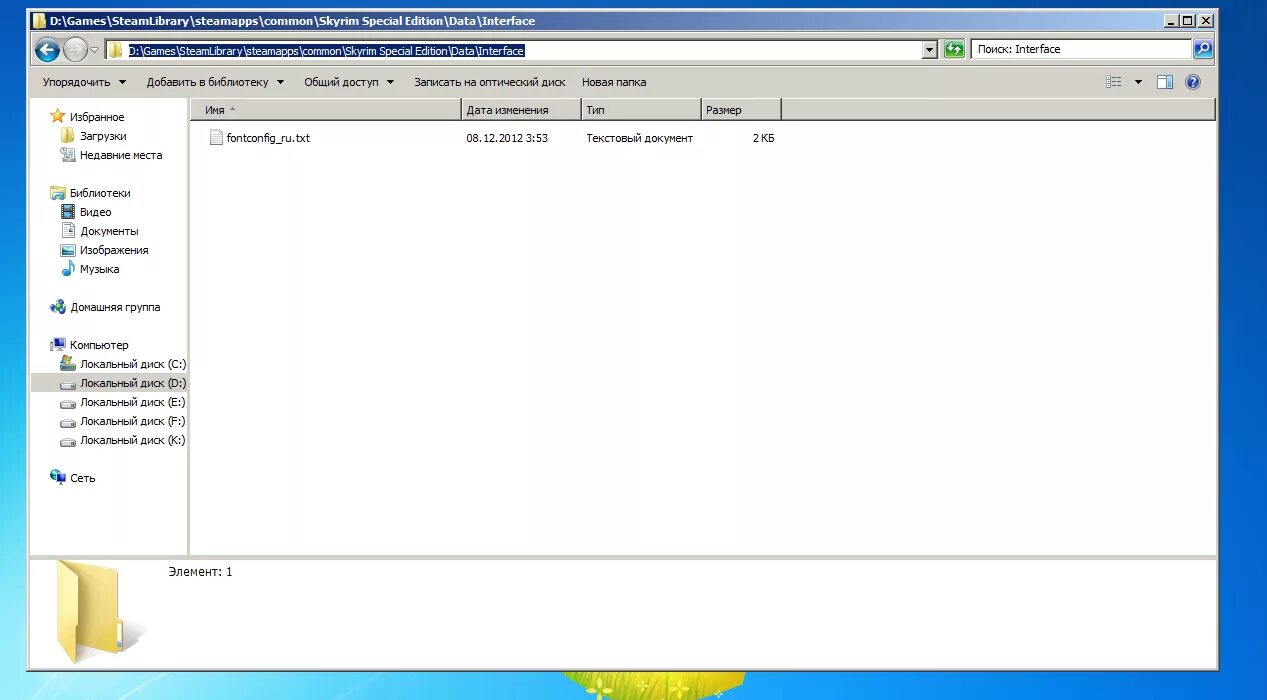Select "Сеть" in the navigation pane
Screen dimensions: 1267x700
tap(83, 478)
